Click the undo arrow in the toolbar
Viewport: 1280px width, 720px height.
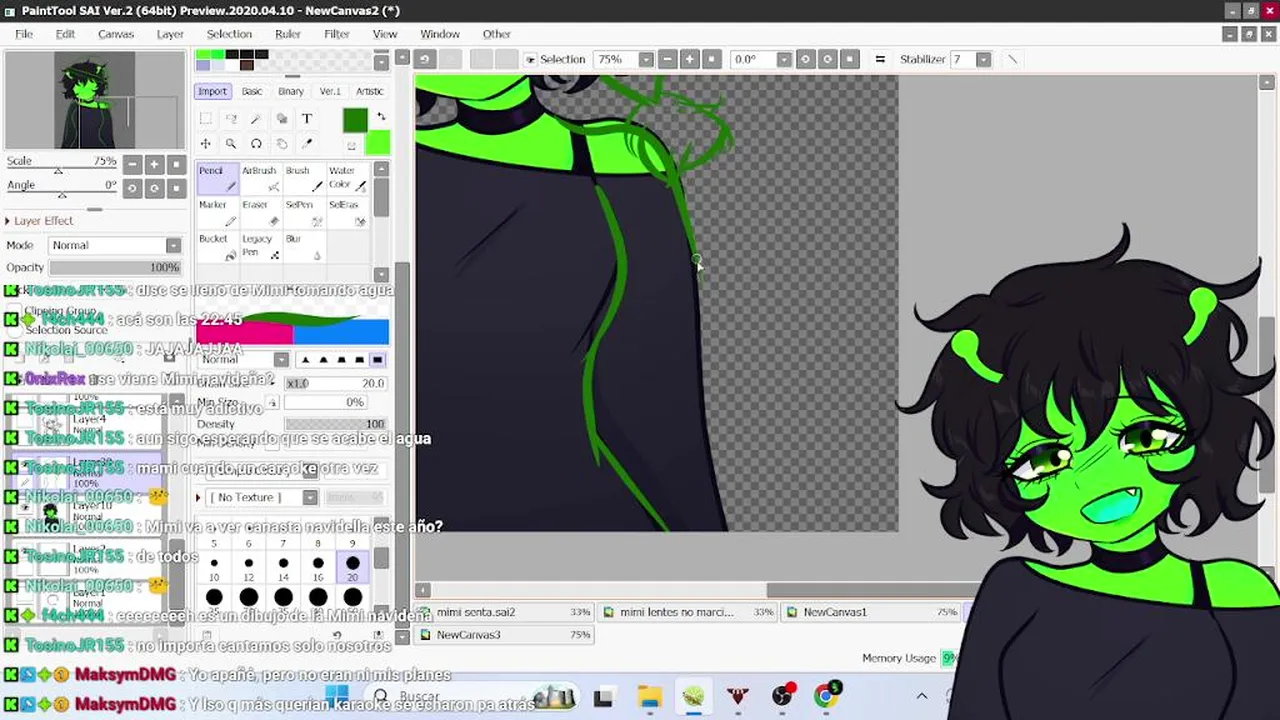coord(424,59)
